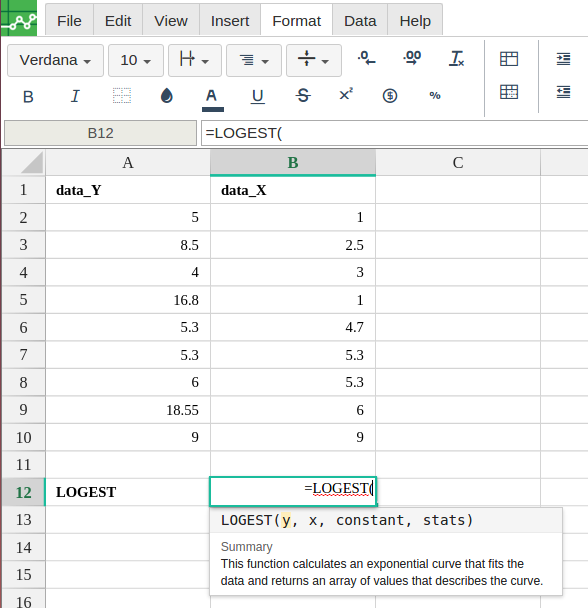Apply currency format with dollar icon
The image size is (588, 608).
(390, 95)
